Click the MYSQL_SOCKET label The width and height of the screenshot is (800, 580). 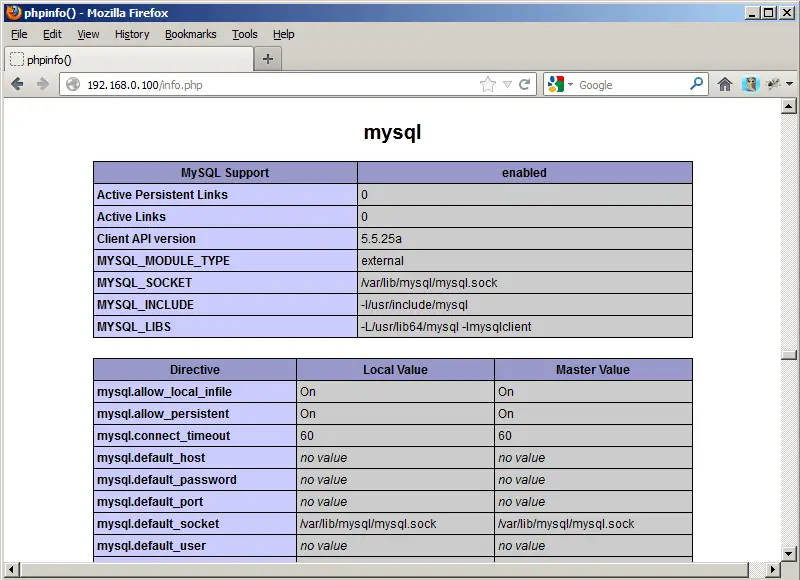point(144,283)
